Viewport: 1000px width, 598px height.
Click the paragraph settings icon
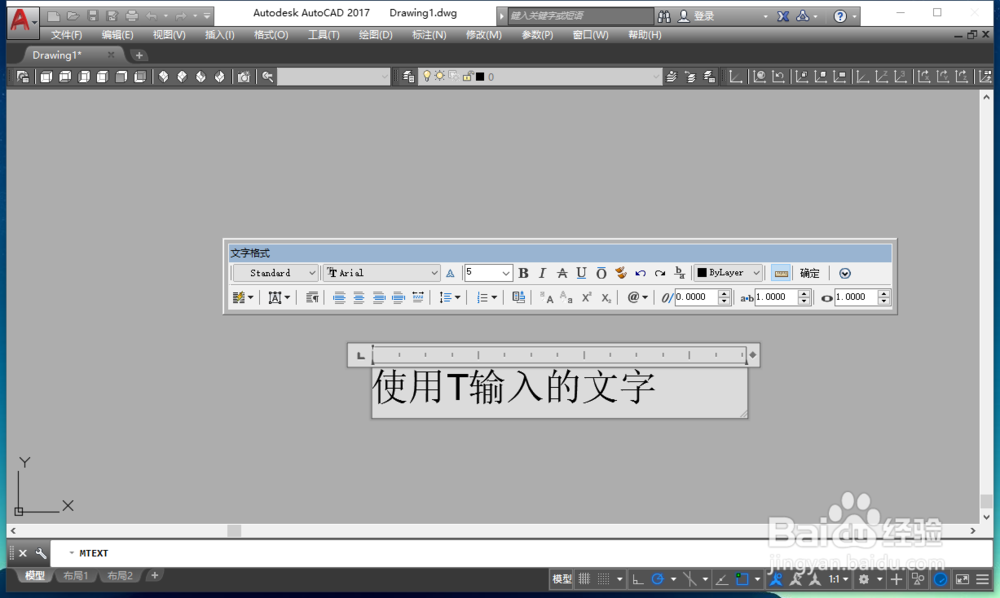point(312,297)
